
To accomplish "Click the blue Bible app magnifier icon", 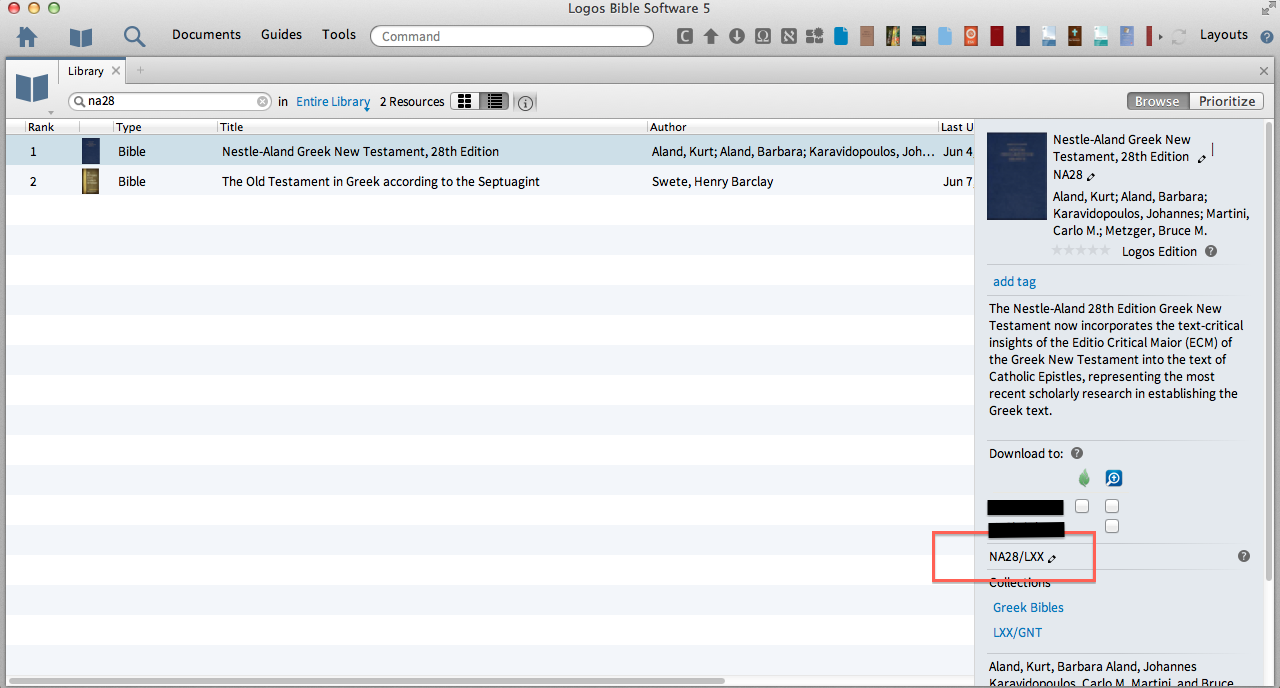I will (1113, 479).
